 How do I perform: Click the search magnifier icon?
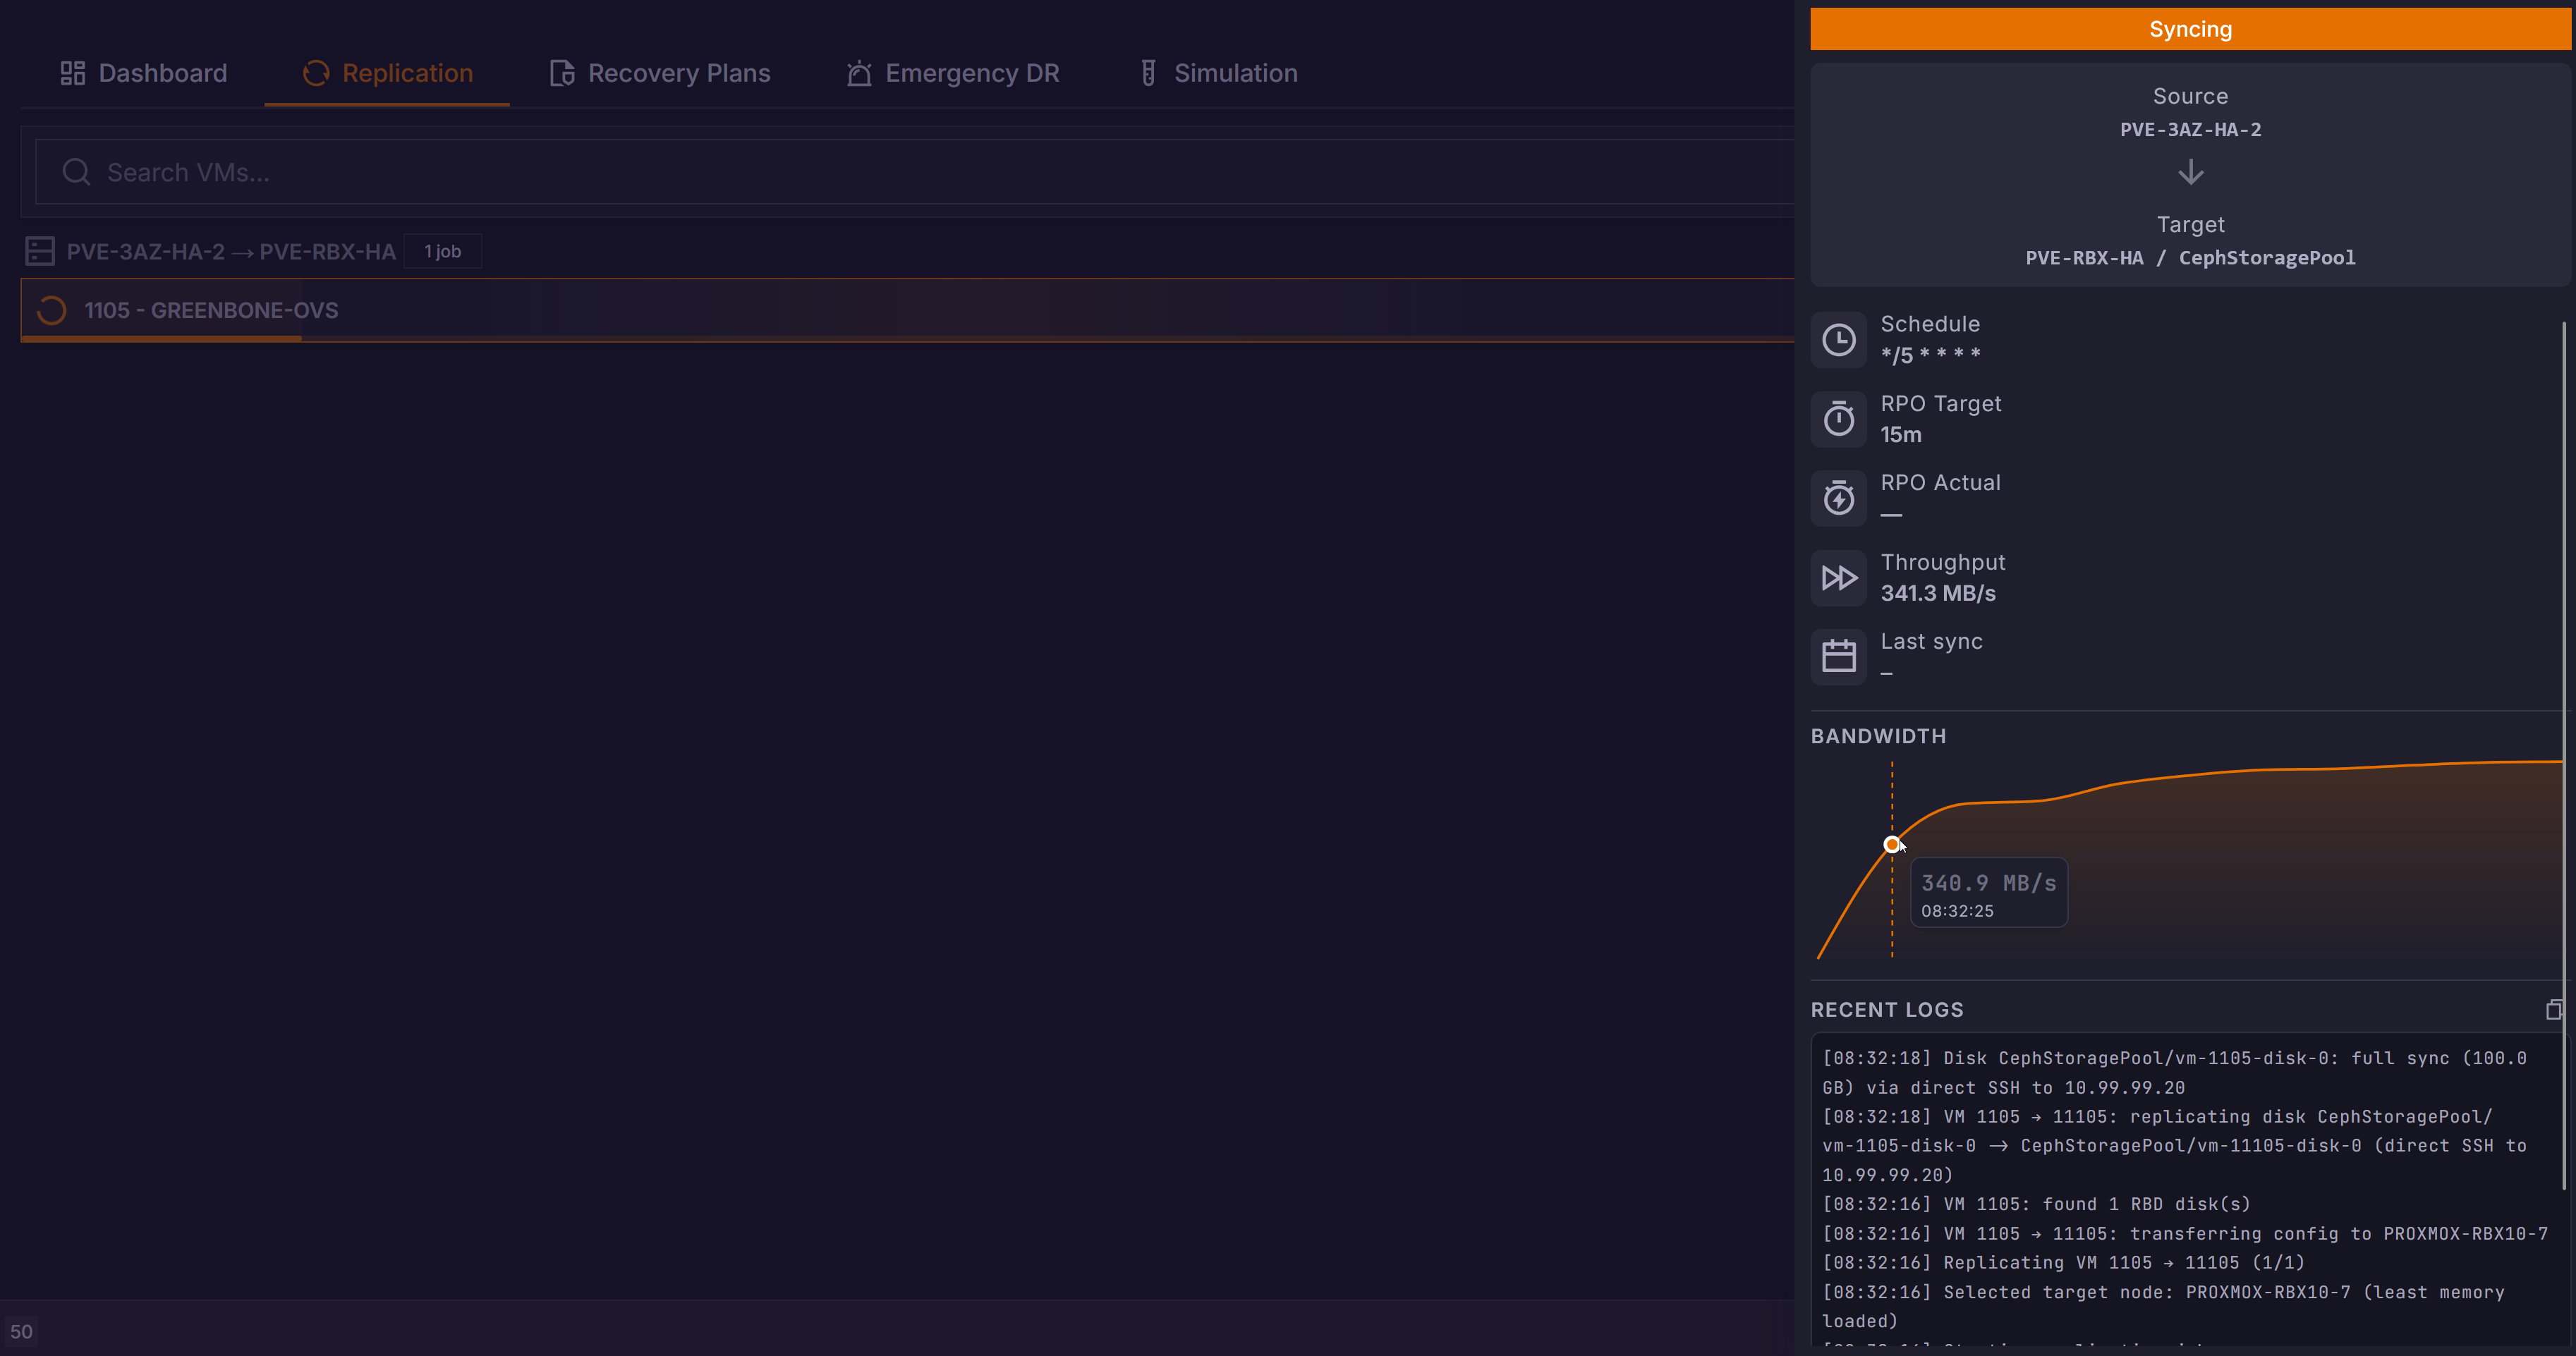pyautogui.click(x=76, y=172)
